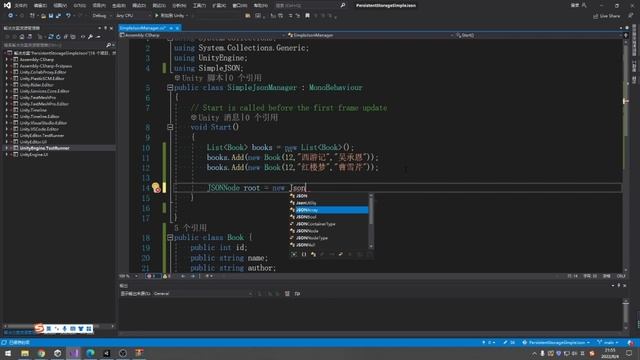Click the Live Share button

click(606, 16)
